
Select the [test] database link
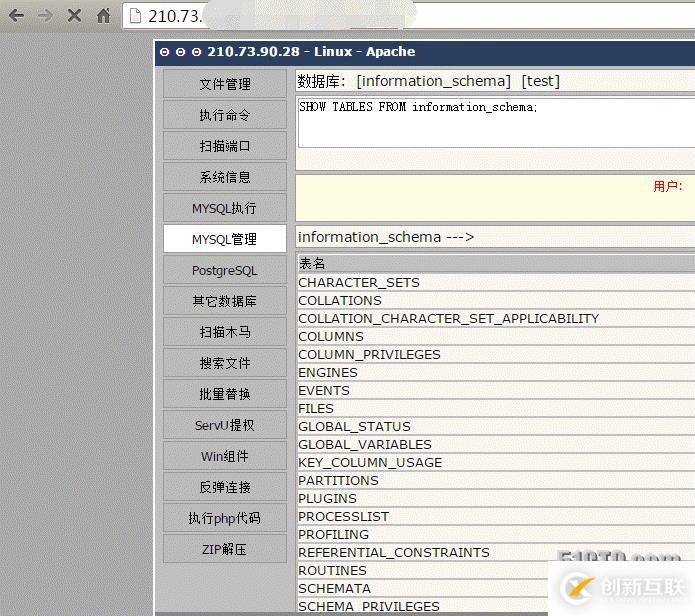click(541, 81)
